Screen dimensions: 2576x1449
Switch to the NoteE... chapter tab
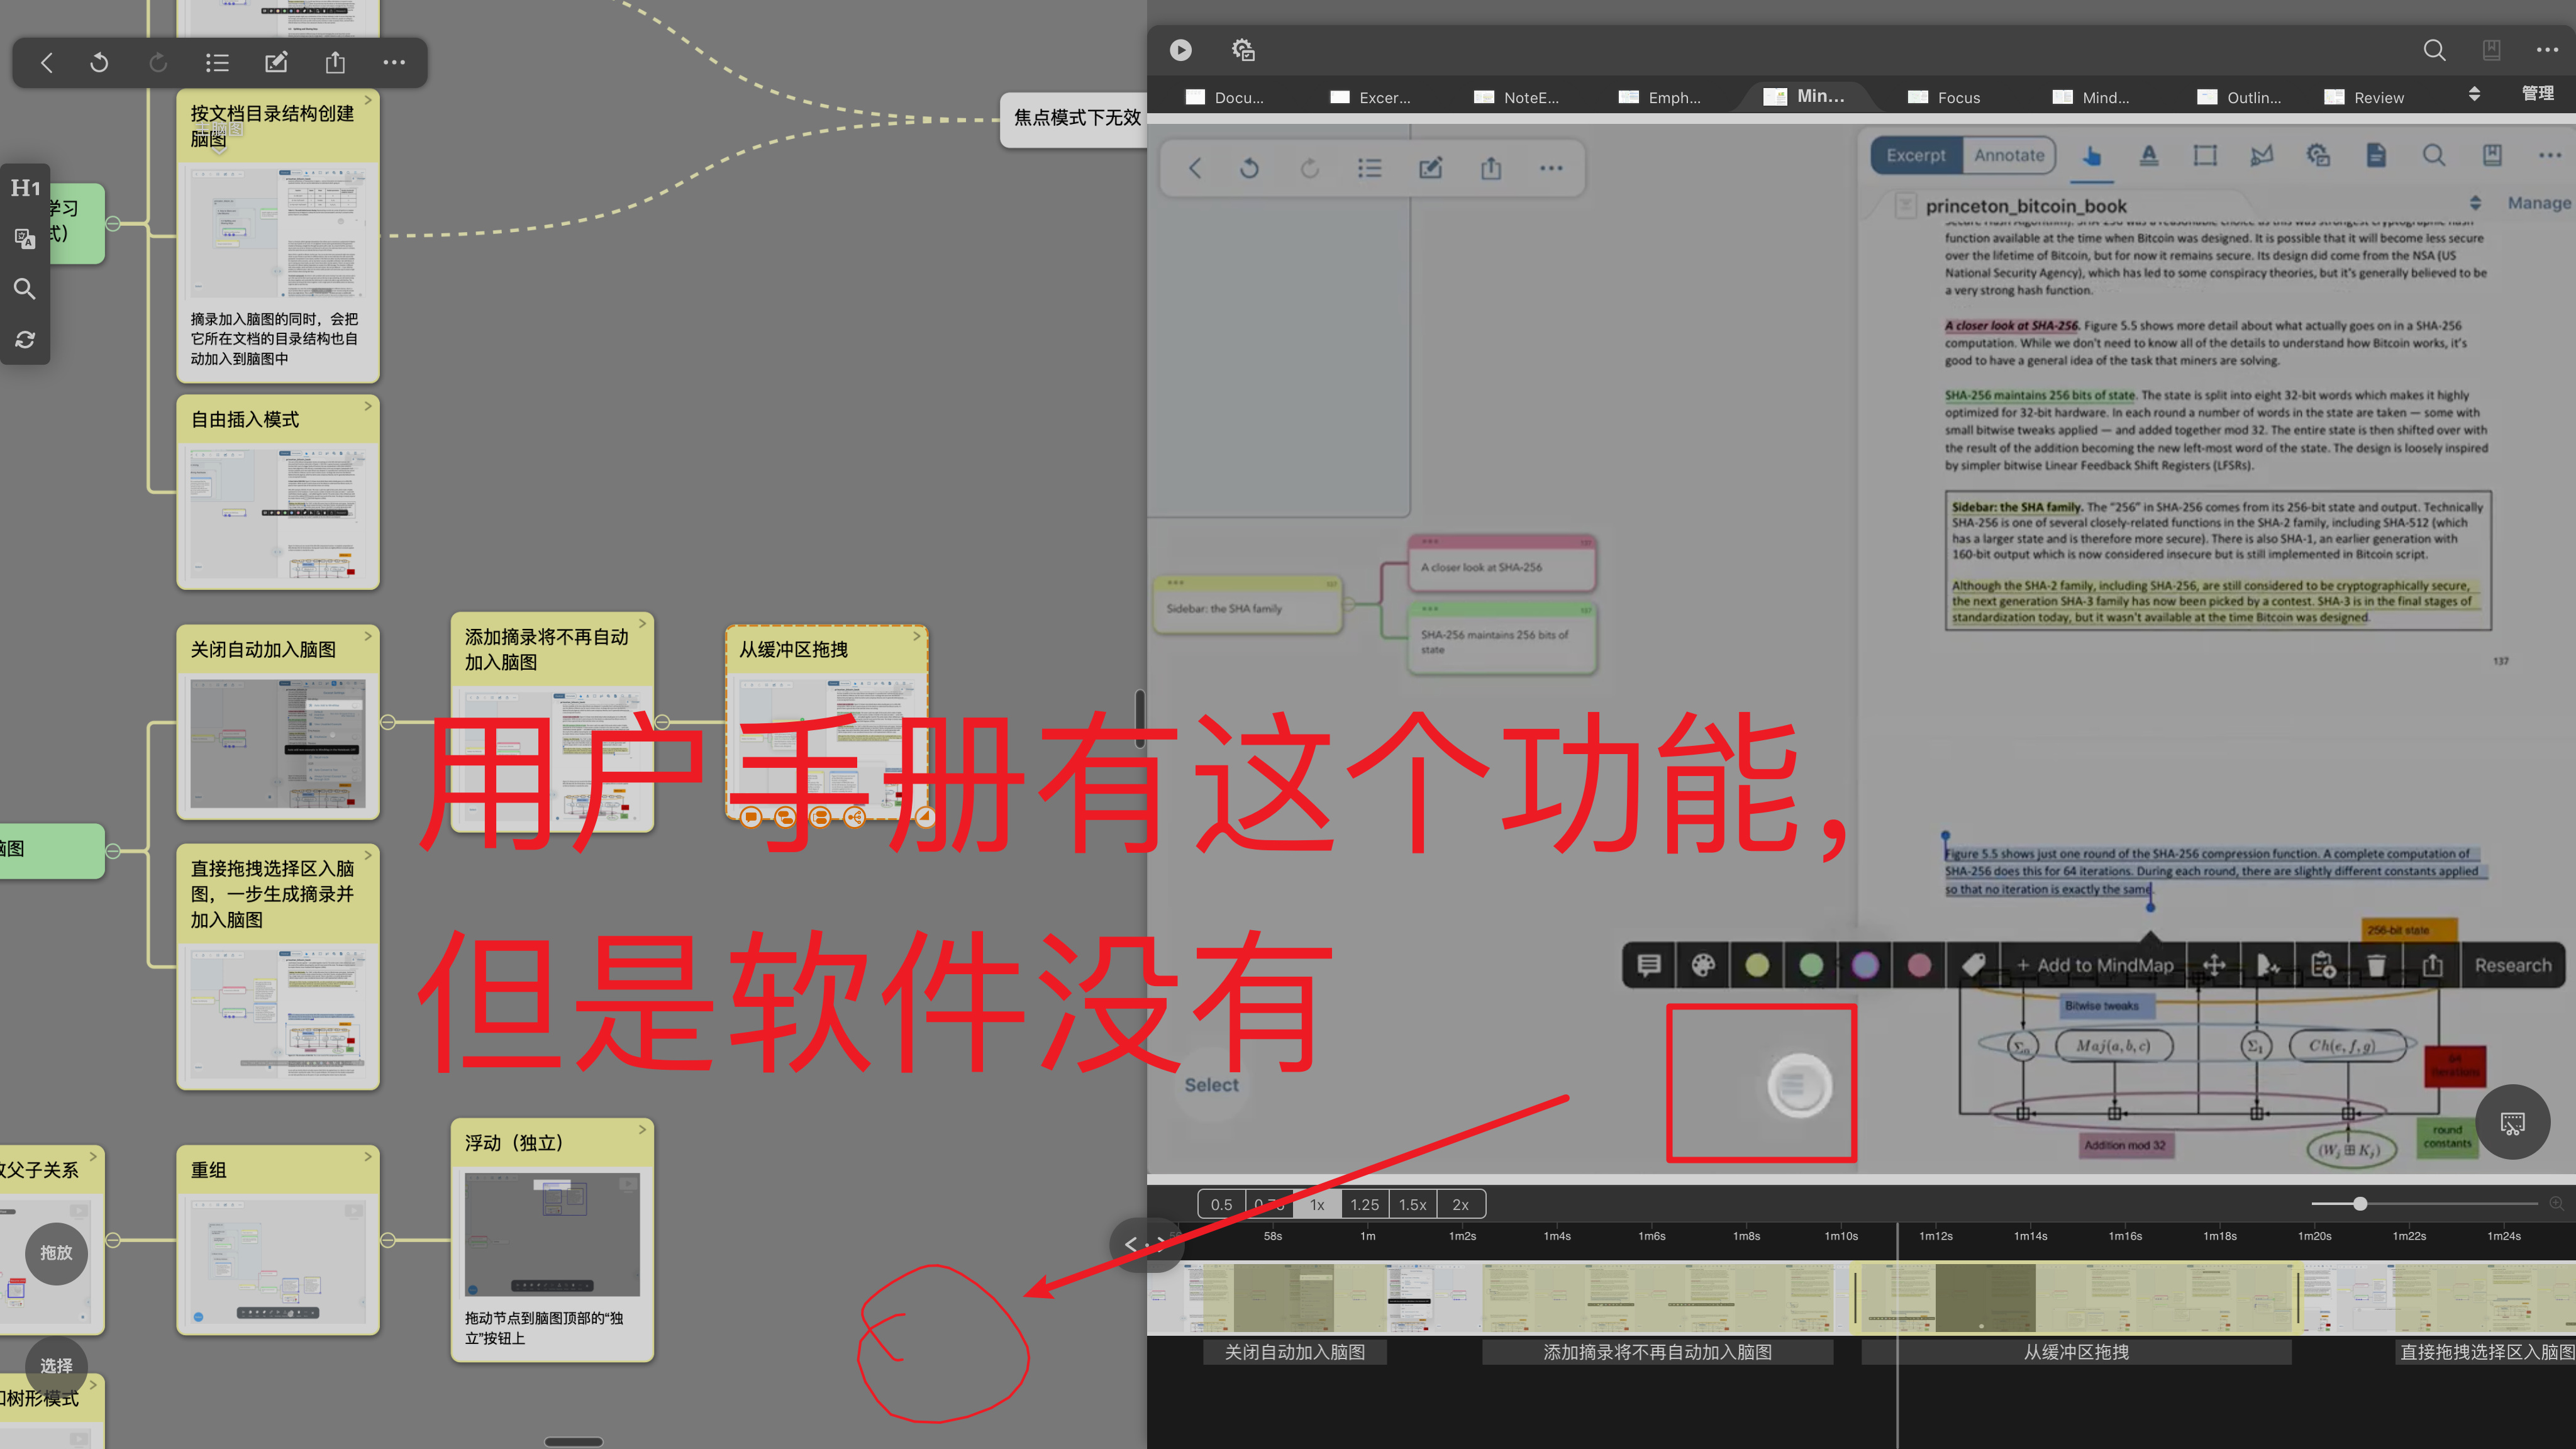[x=1516, y=97]
